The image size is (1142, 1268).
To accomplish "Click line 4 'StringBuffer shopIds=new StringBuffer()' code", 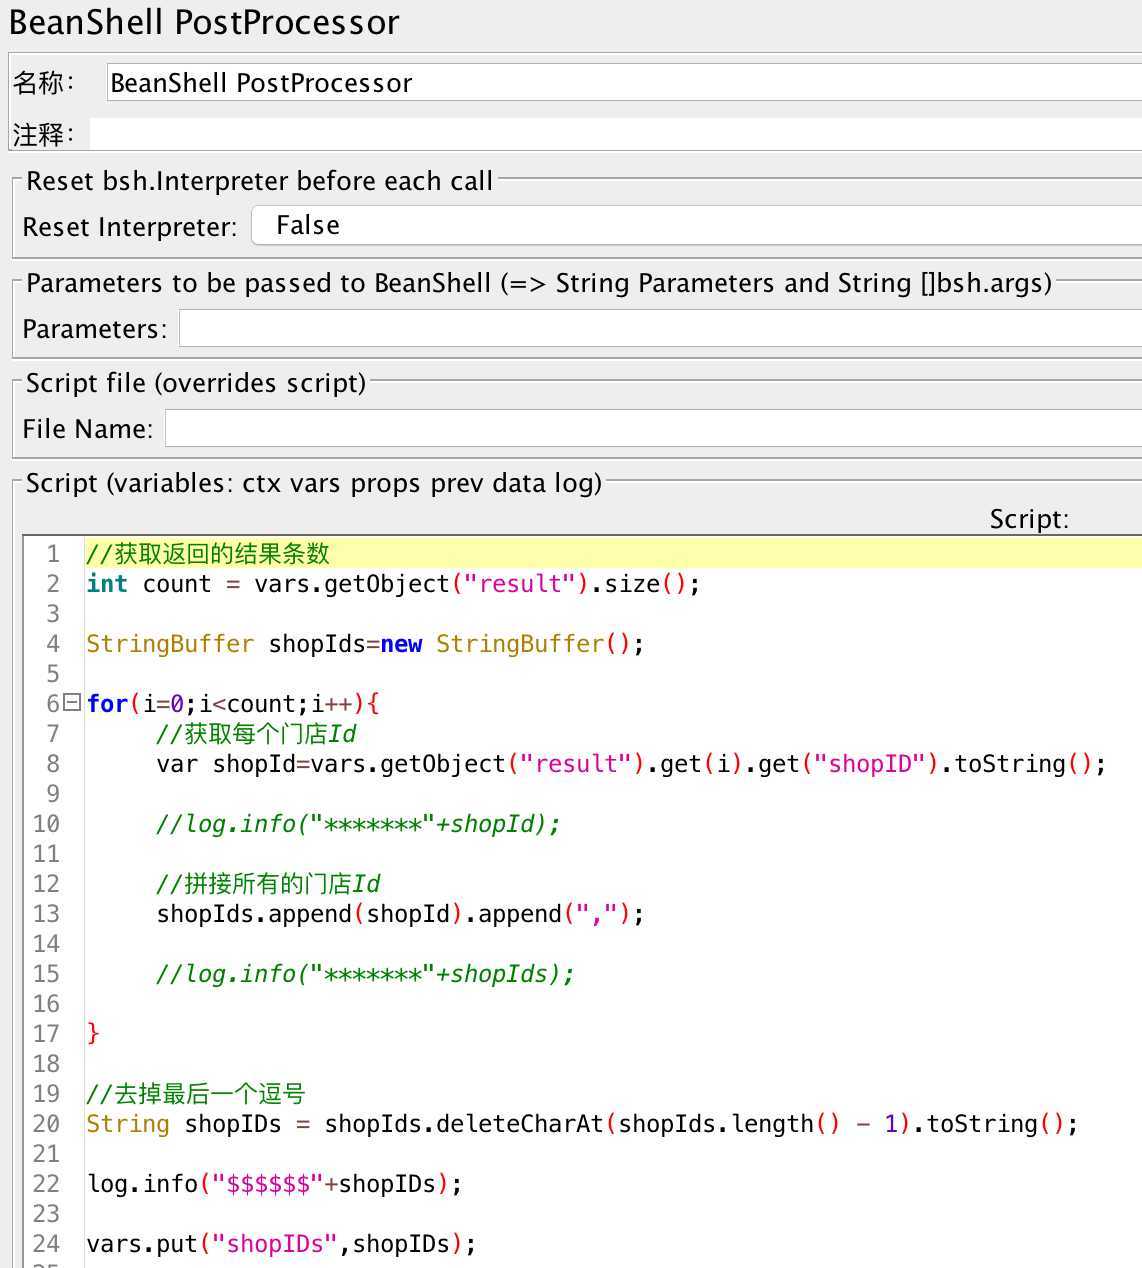I will click(x=365, y=644).
